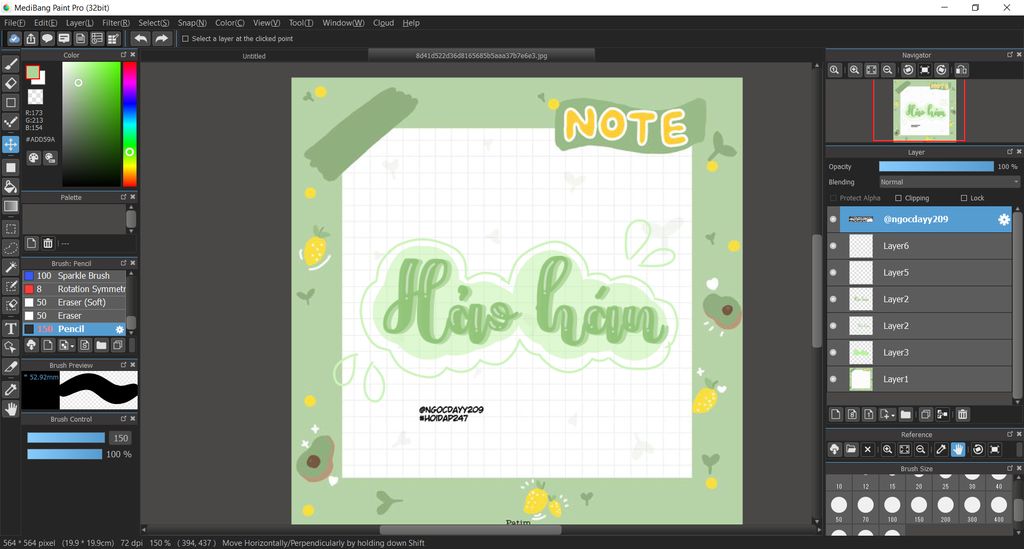Hide Layer6 visibility
Viewport: 1024px width, 549px height.
click(x=833, y=246)
